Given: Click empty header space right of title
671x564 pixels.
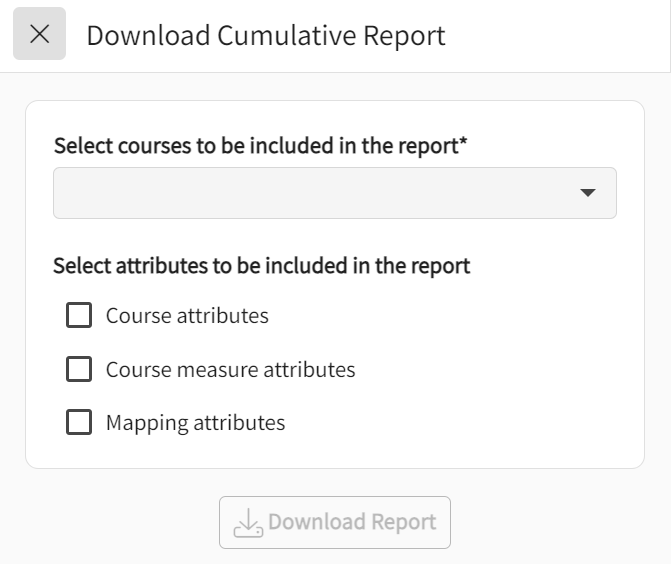Looking at the screenshot, I should pos(560,35).
